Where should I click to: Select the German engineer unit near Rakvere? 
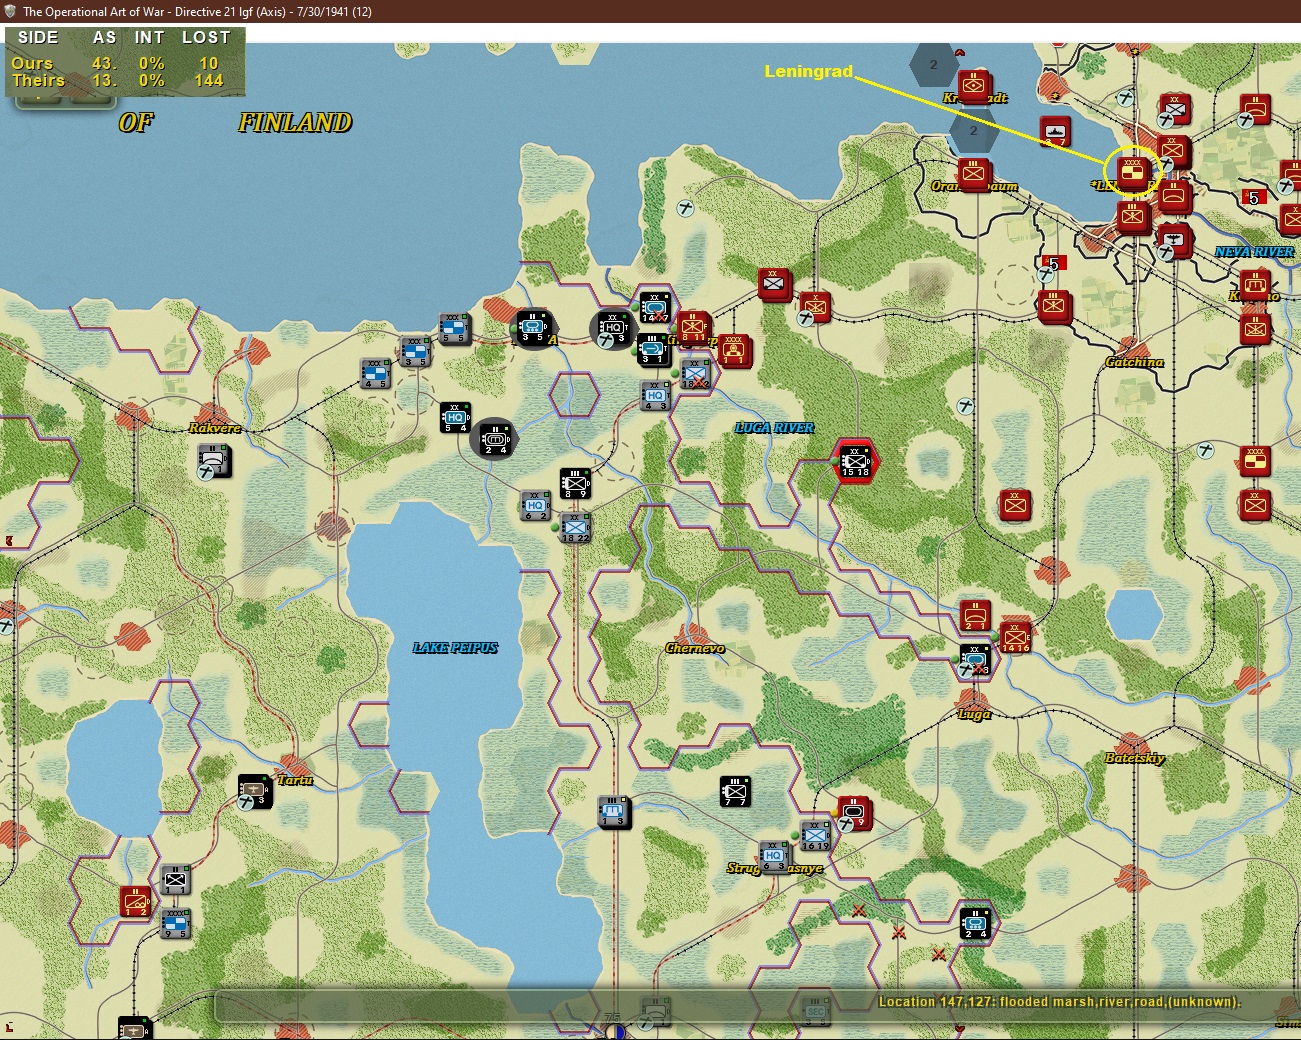point(214,461)
